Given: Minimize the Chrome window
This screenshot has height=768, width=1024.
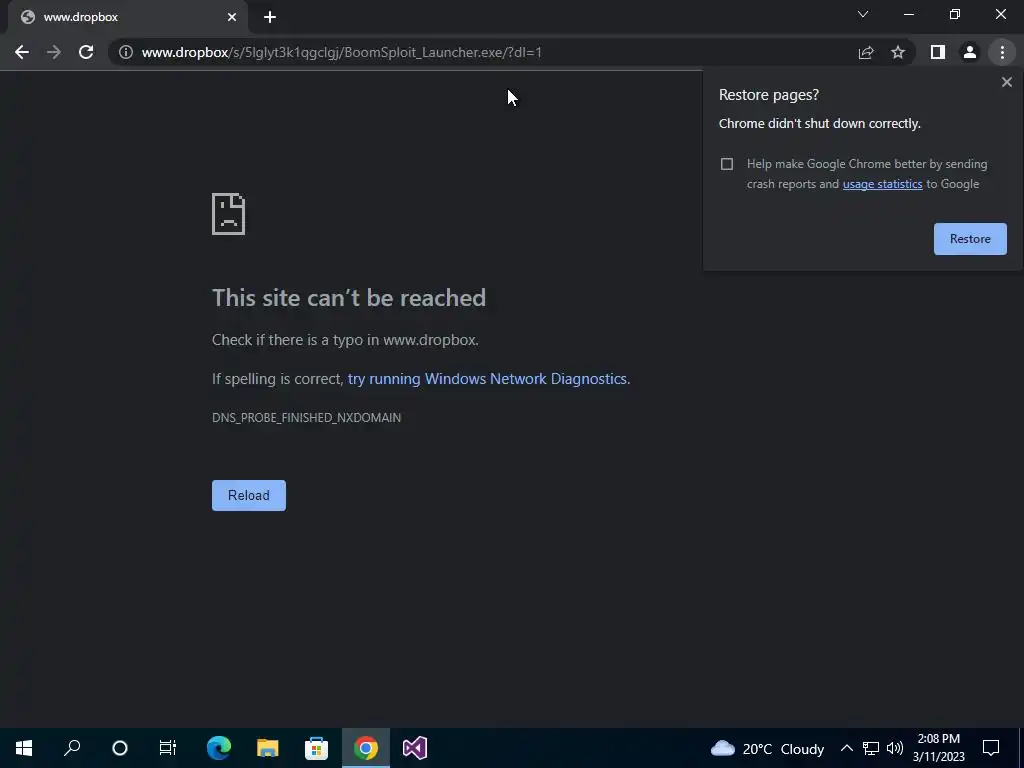Looking at the screenshot, I should tap(908, 14).
